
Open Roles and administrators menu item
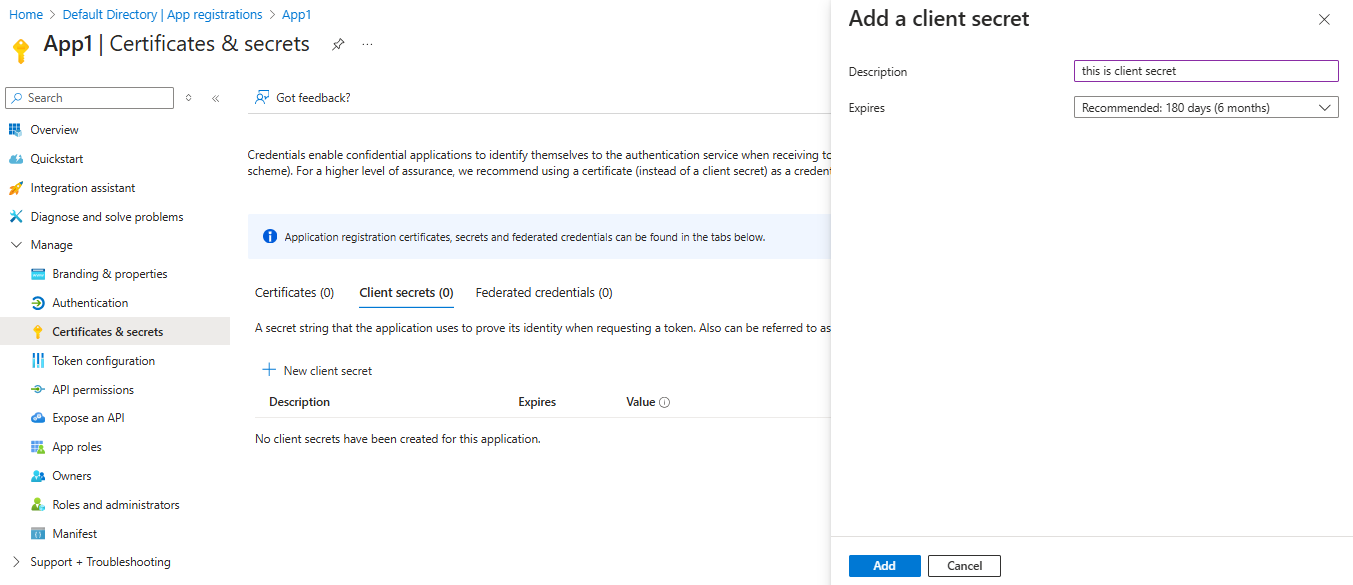click(x=115, y=505)
